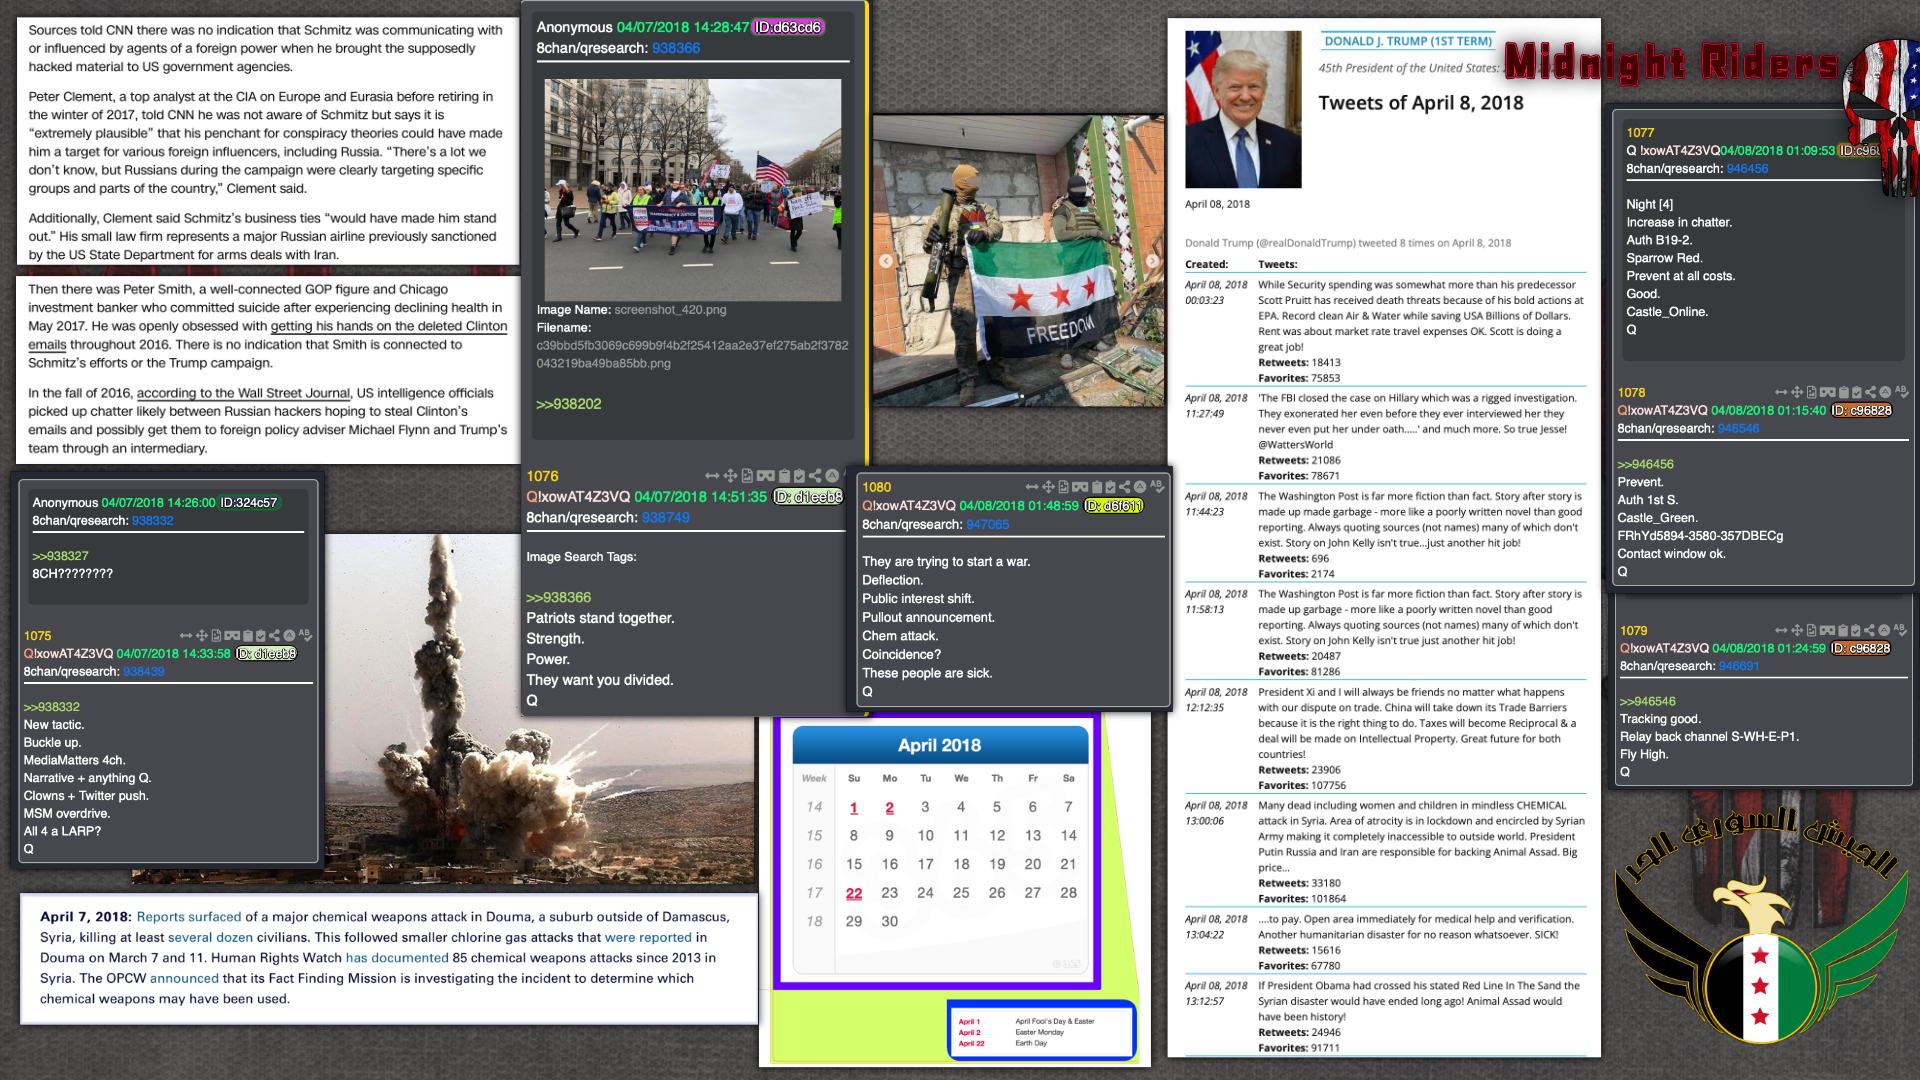Viewport: 1920px width, 1080px height.
Task: Click the 'several dozen' link
Action: tap(210, 938)
